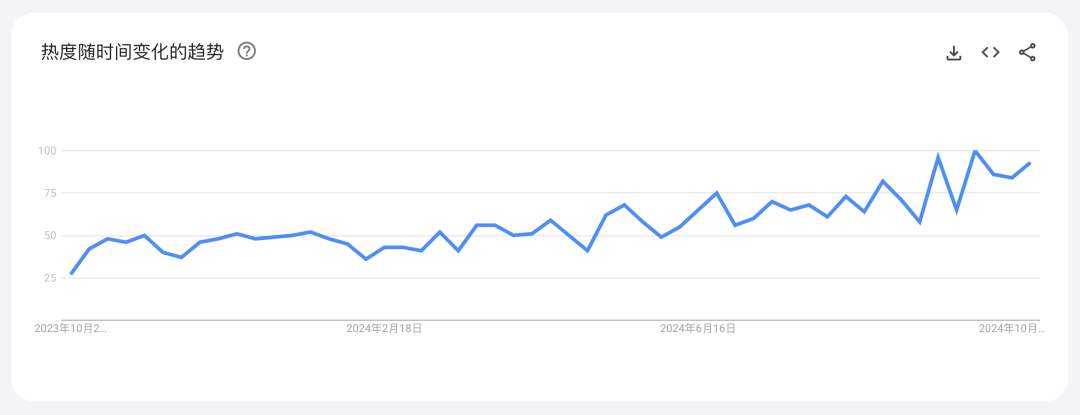Select the first data point of the line
The width and height of the screenshot is (1080, 415).
71,275
